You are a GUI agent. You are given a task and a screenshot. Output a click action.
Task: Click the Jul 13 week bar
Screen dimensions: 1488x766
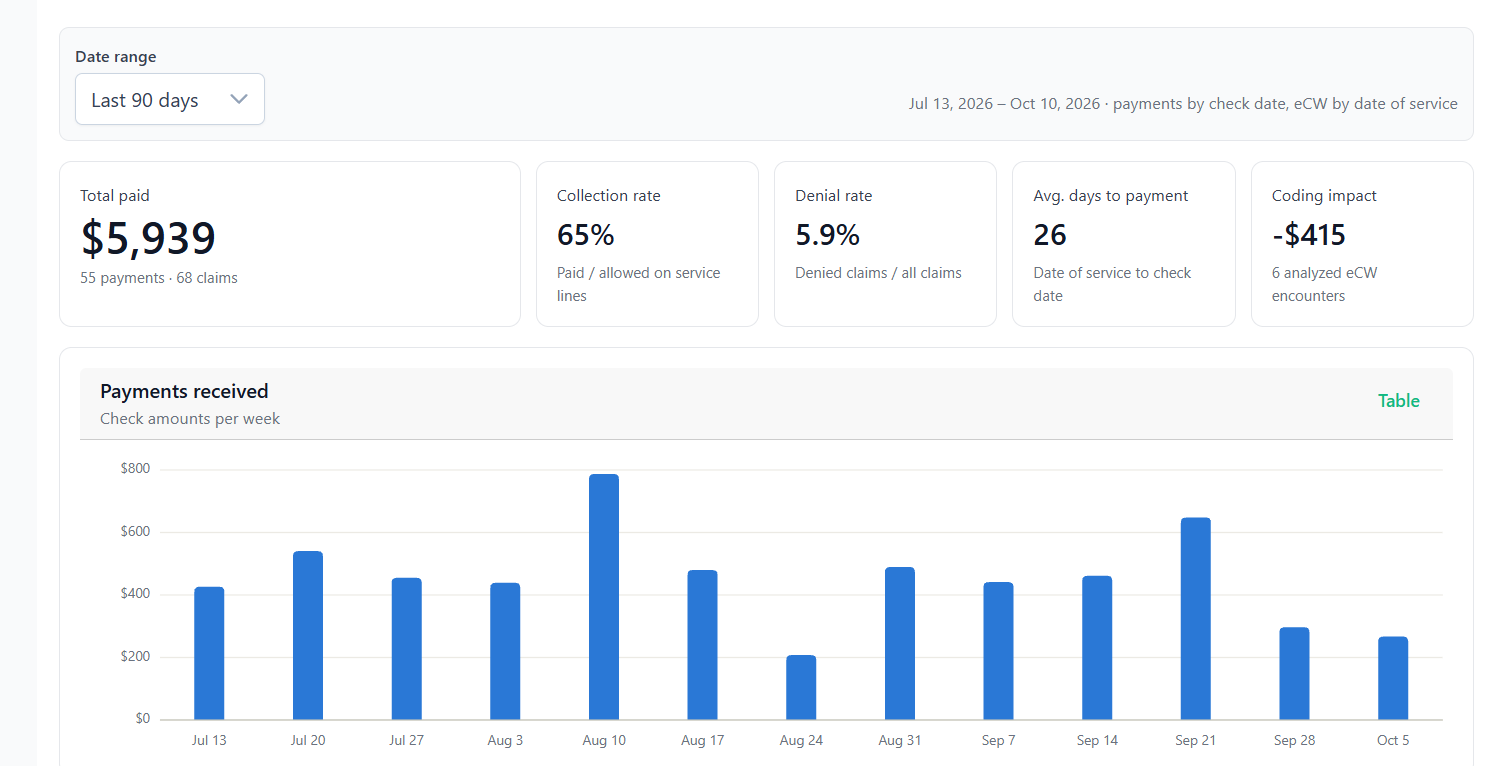click(x=209, y=653)
